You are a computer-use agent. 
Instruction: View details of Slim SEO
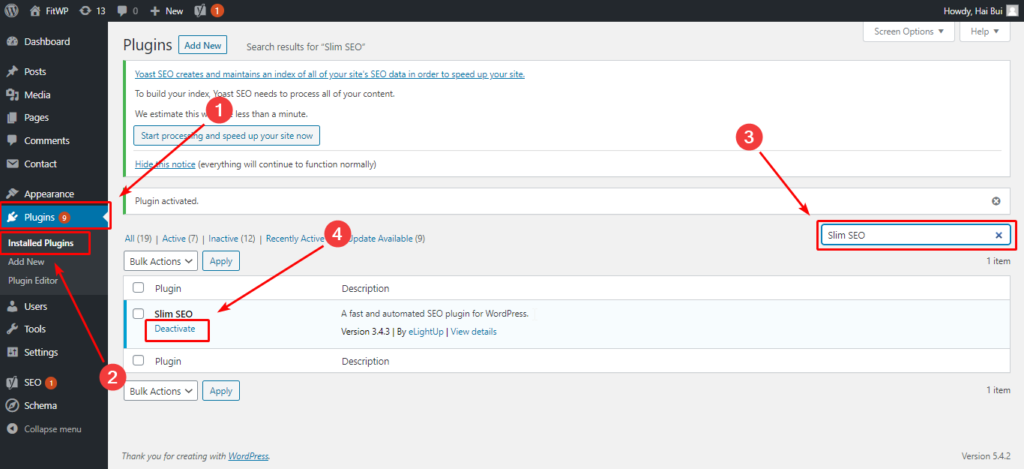point(473,332)
